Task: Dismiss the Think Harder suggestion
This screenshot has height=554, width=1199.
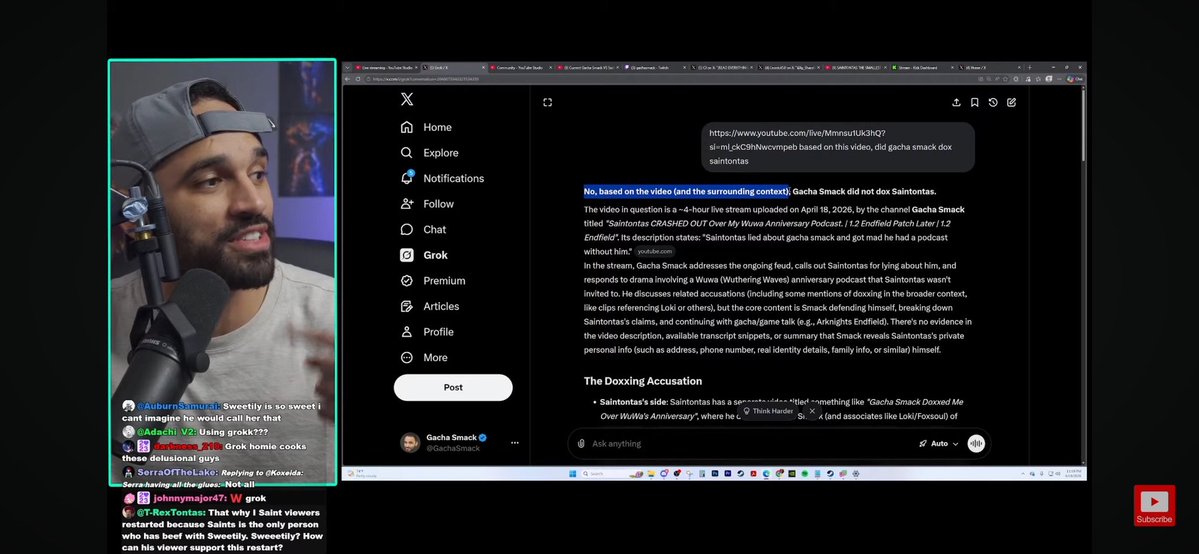Action: click(x=811, y=411)
